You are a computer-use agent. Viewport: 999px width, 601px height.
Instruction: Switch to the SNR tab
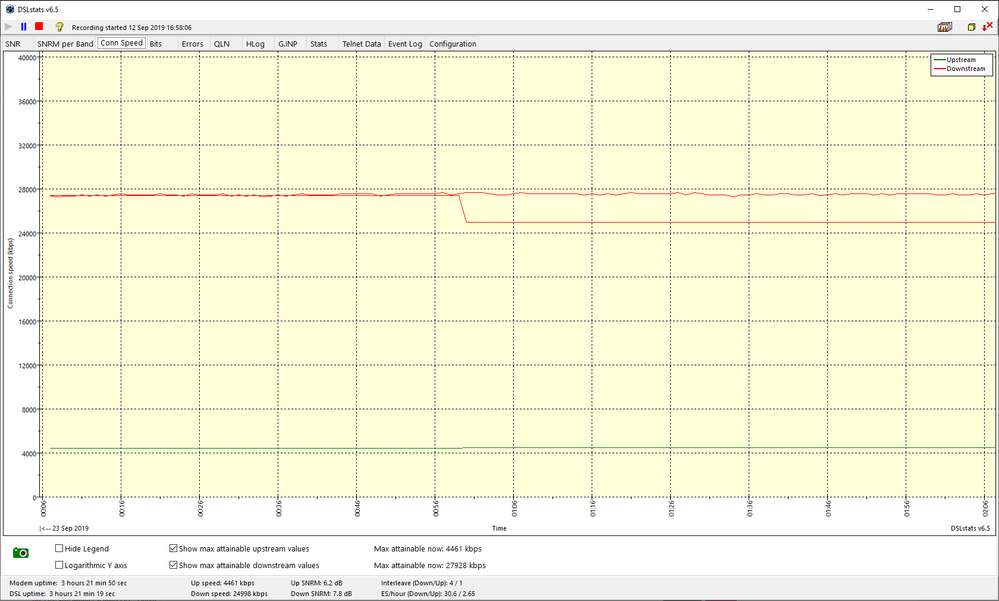click(x=13, y=44)
